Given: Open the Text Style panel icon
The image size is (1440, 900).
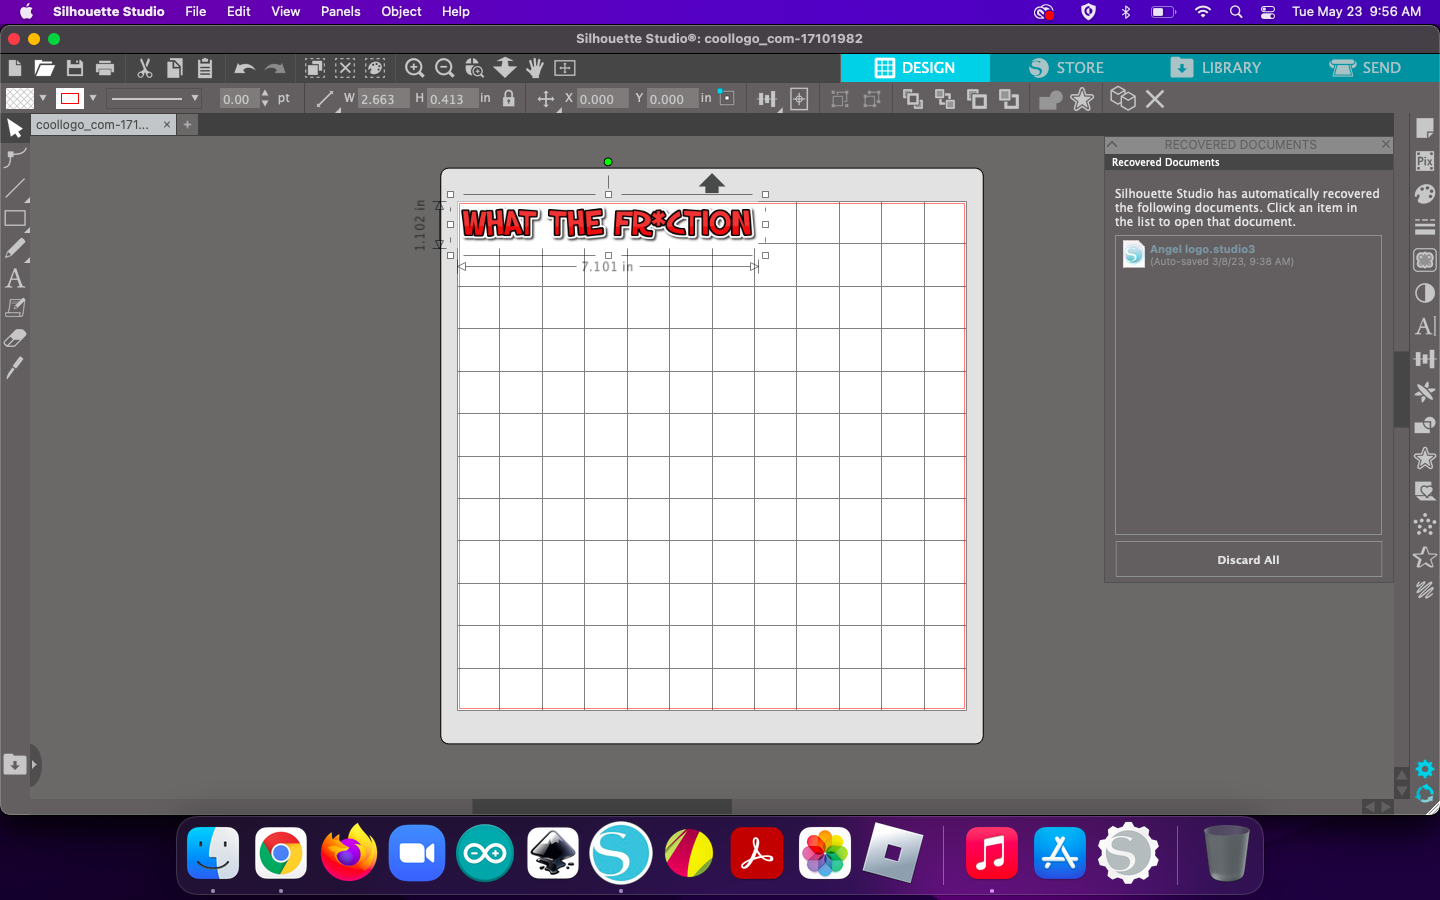Looking at the screenshot, I should (x=1425, y=326).
